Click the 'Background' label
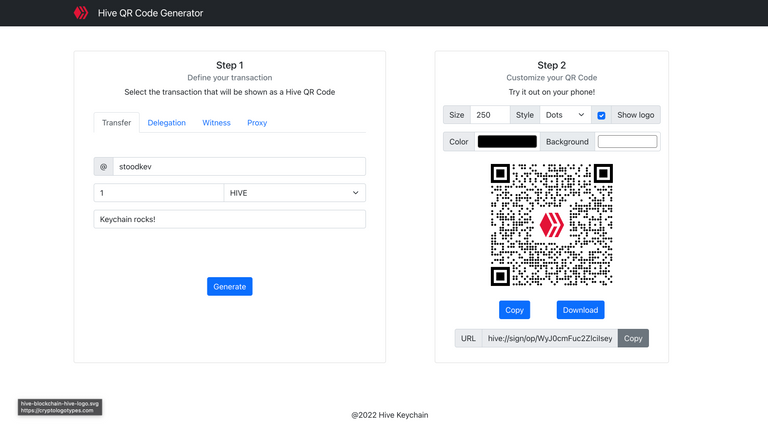The width and height of the screenshot is (768, 425). pyautogui.click(x=567, y=142)
